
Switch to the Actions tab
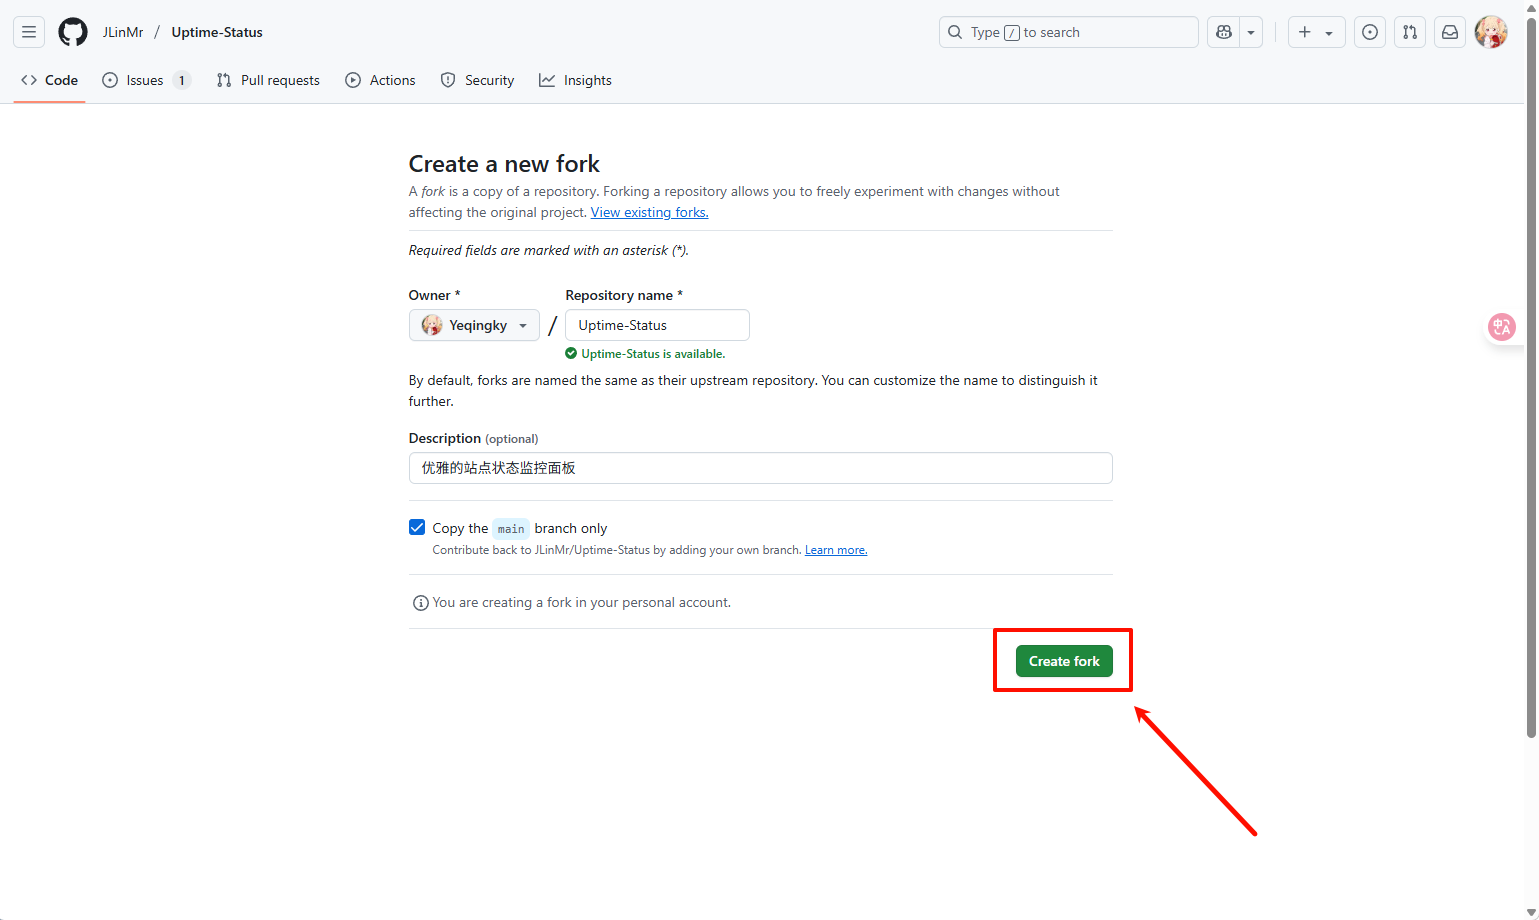click(380, 80)
